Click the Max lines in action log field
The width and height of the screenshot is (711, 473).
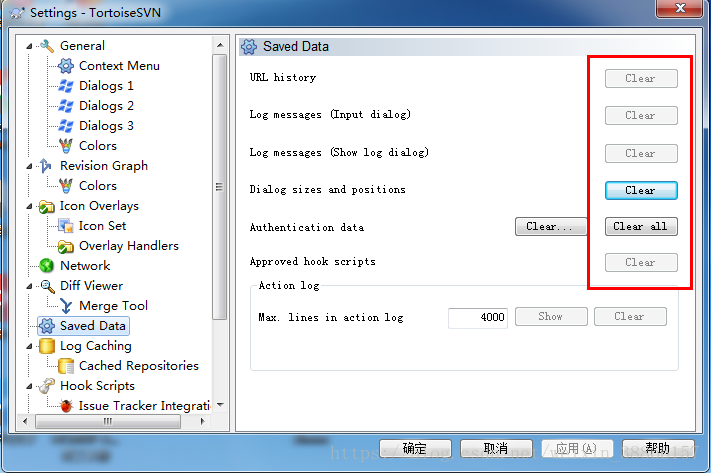(478, 317)
